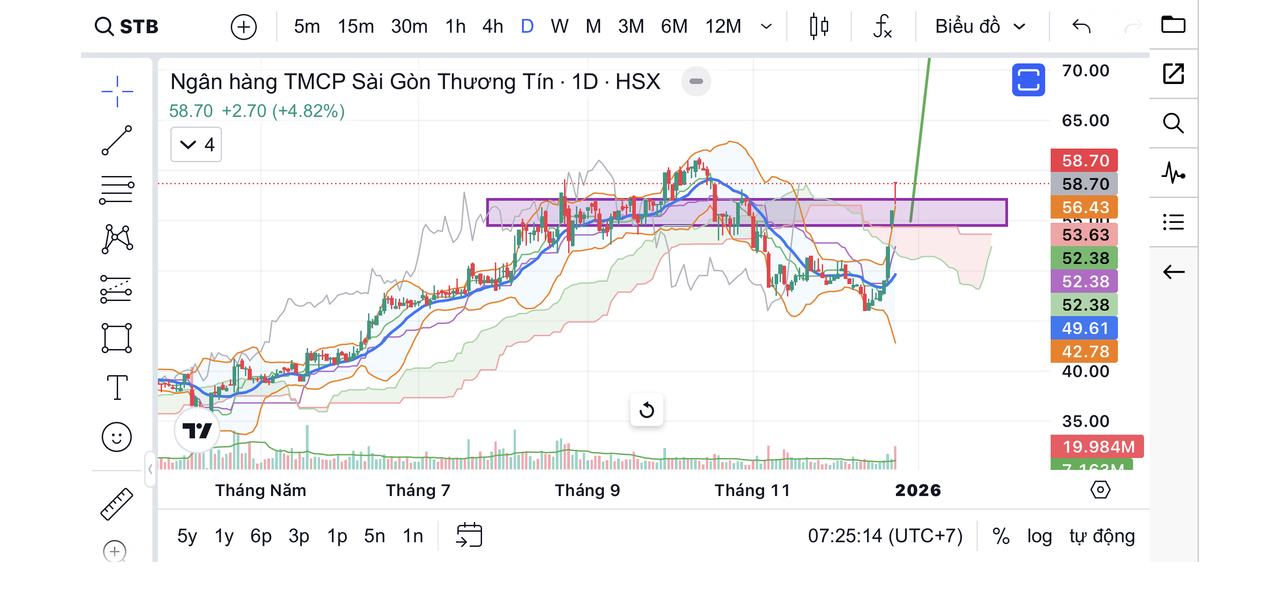This screenshot has width=1280, height=591.
Task: Click the left arrow icon in the sidebar
Action: (x=1173, y=272)
